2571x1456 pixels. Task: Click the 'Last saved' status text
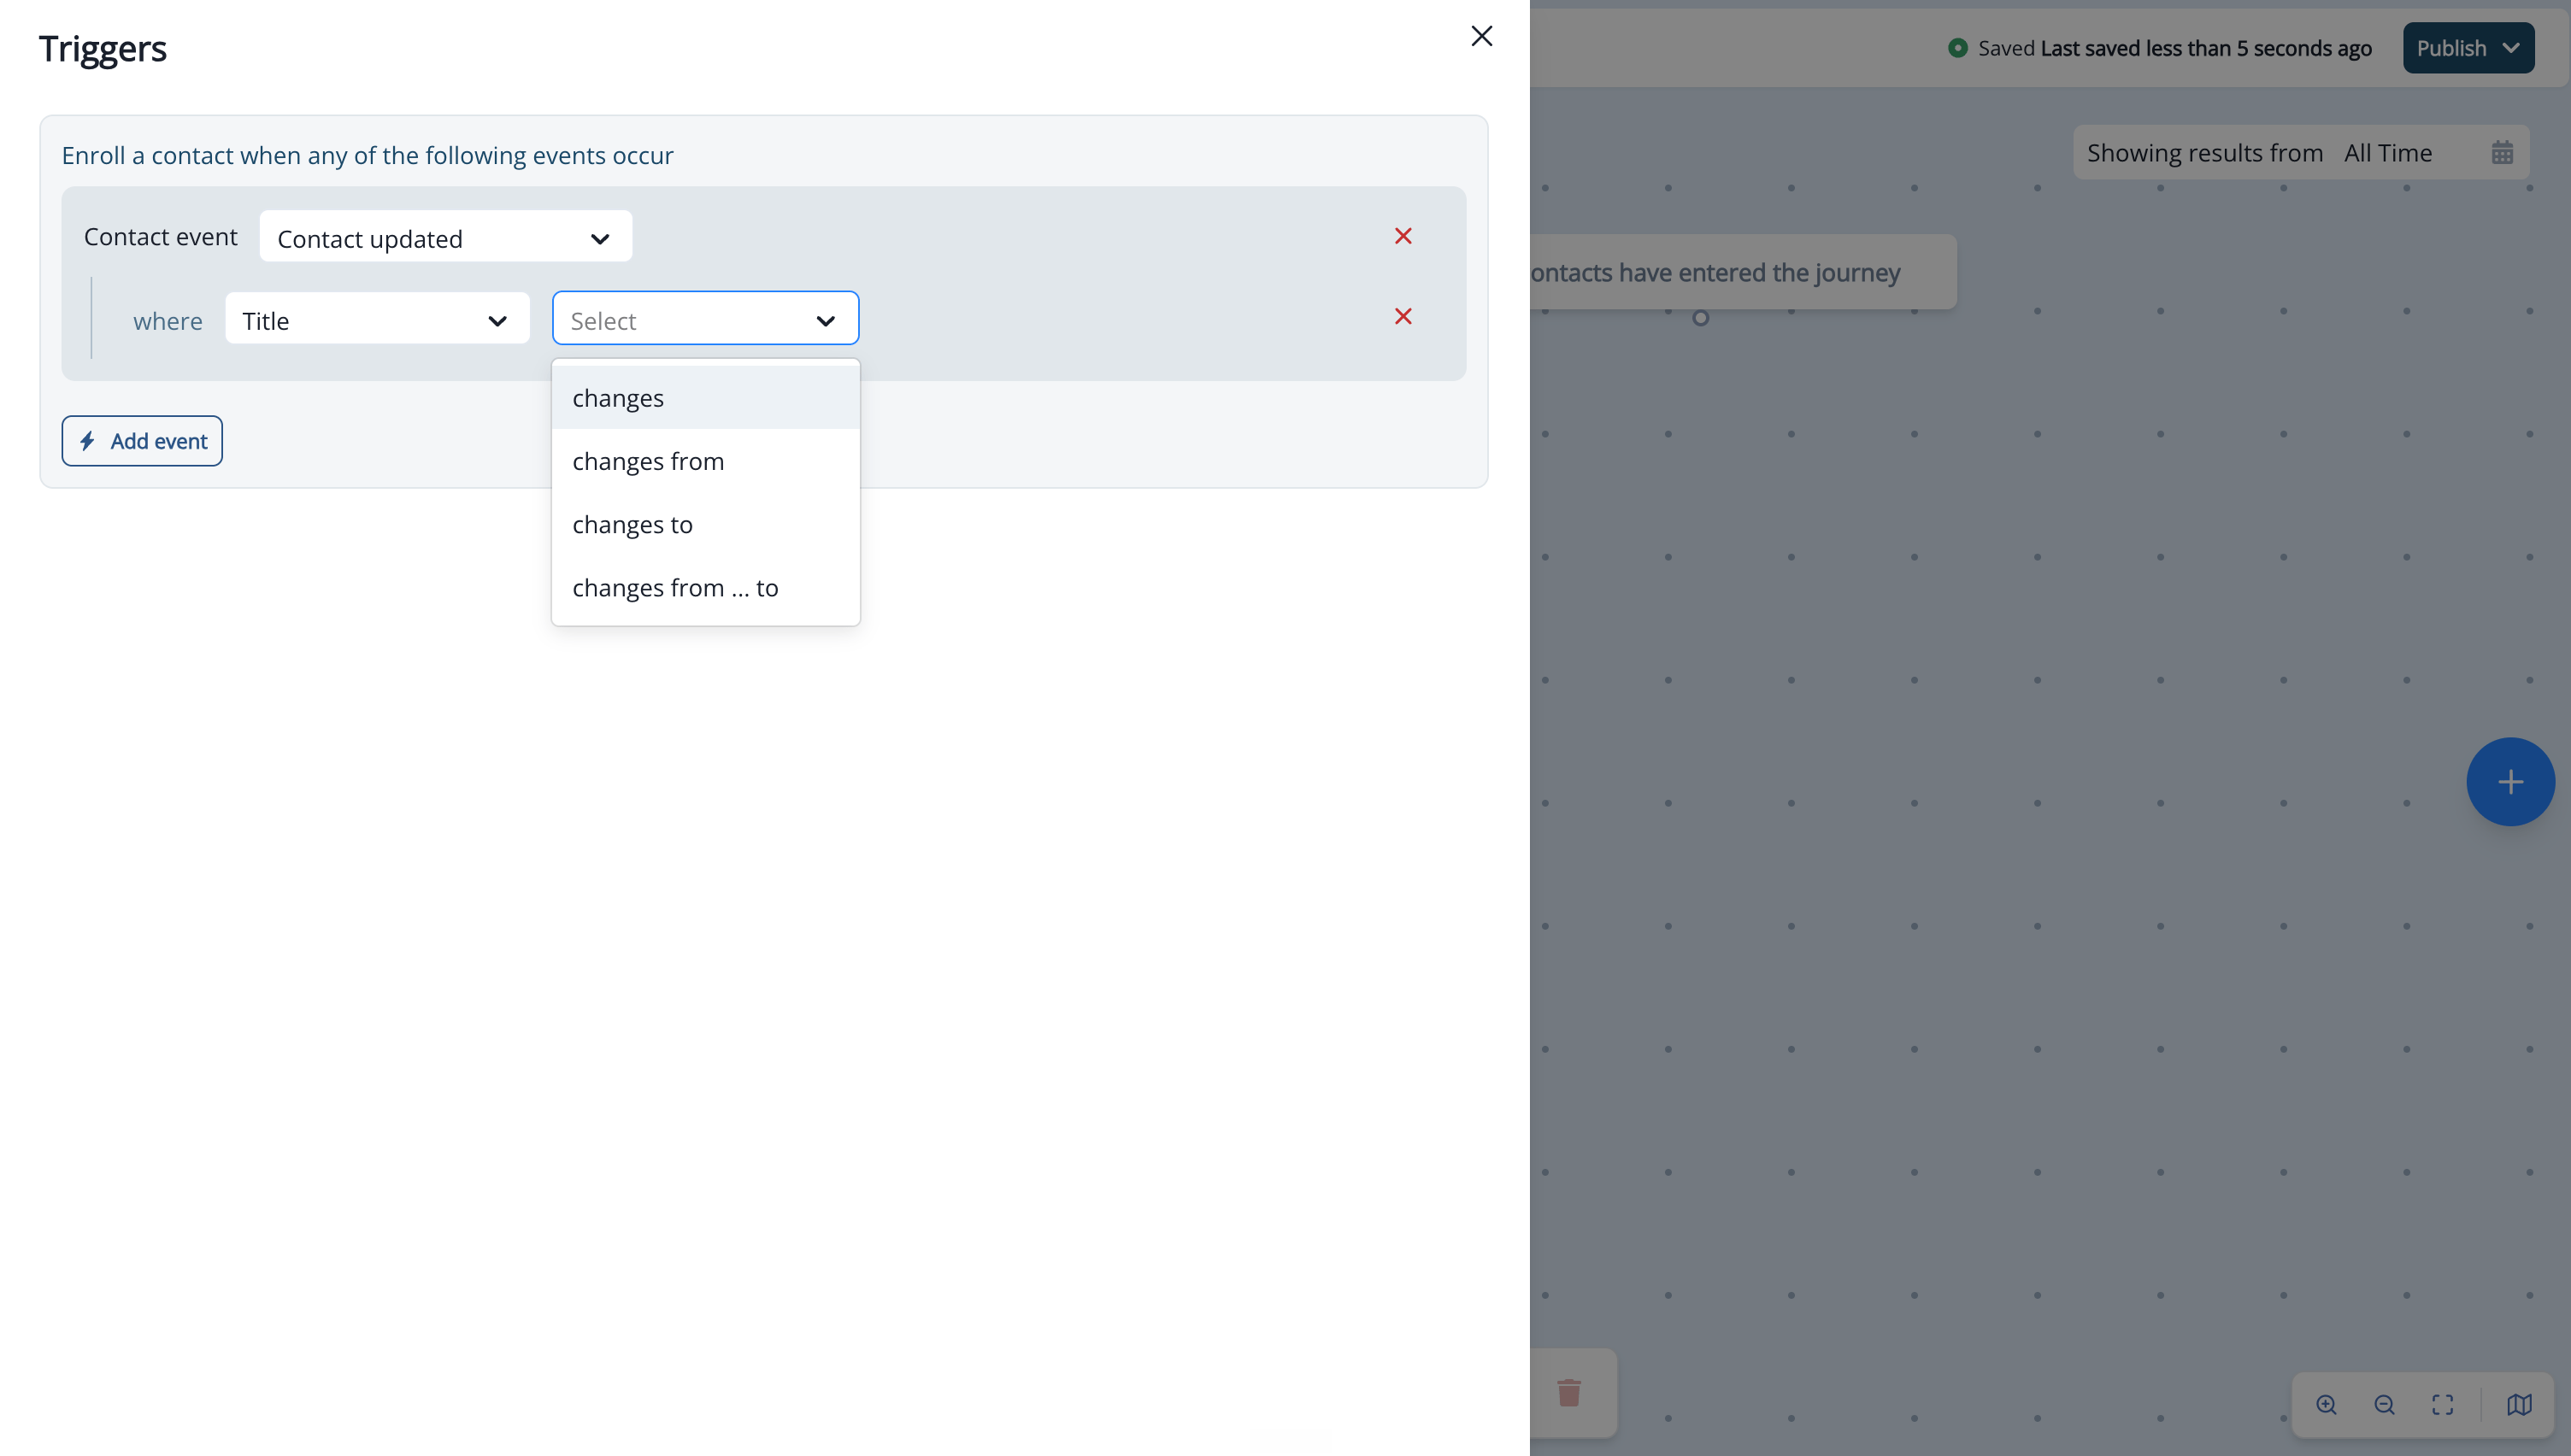[2205, 48]
